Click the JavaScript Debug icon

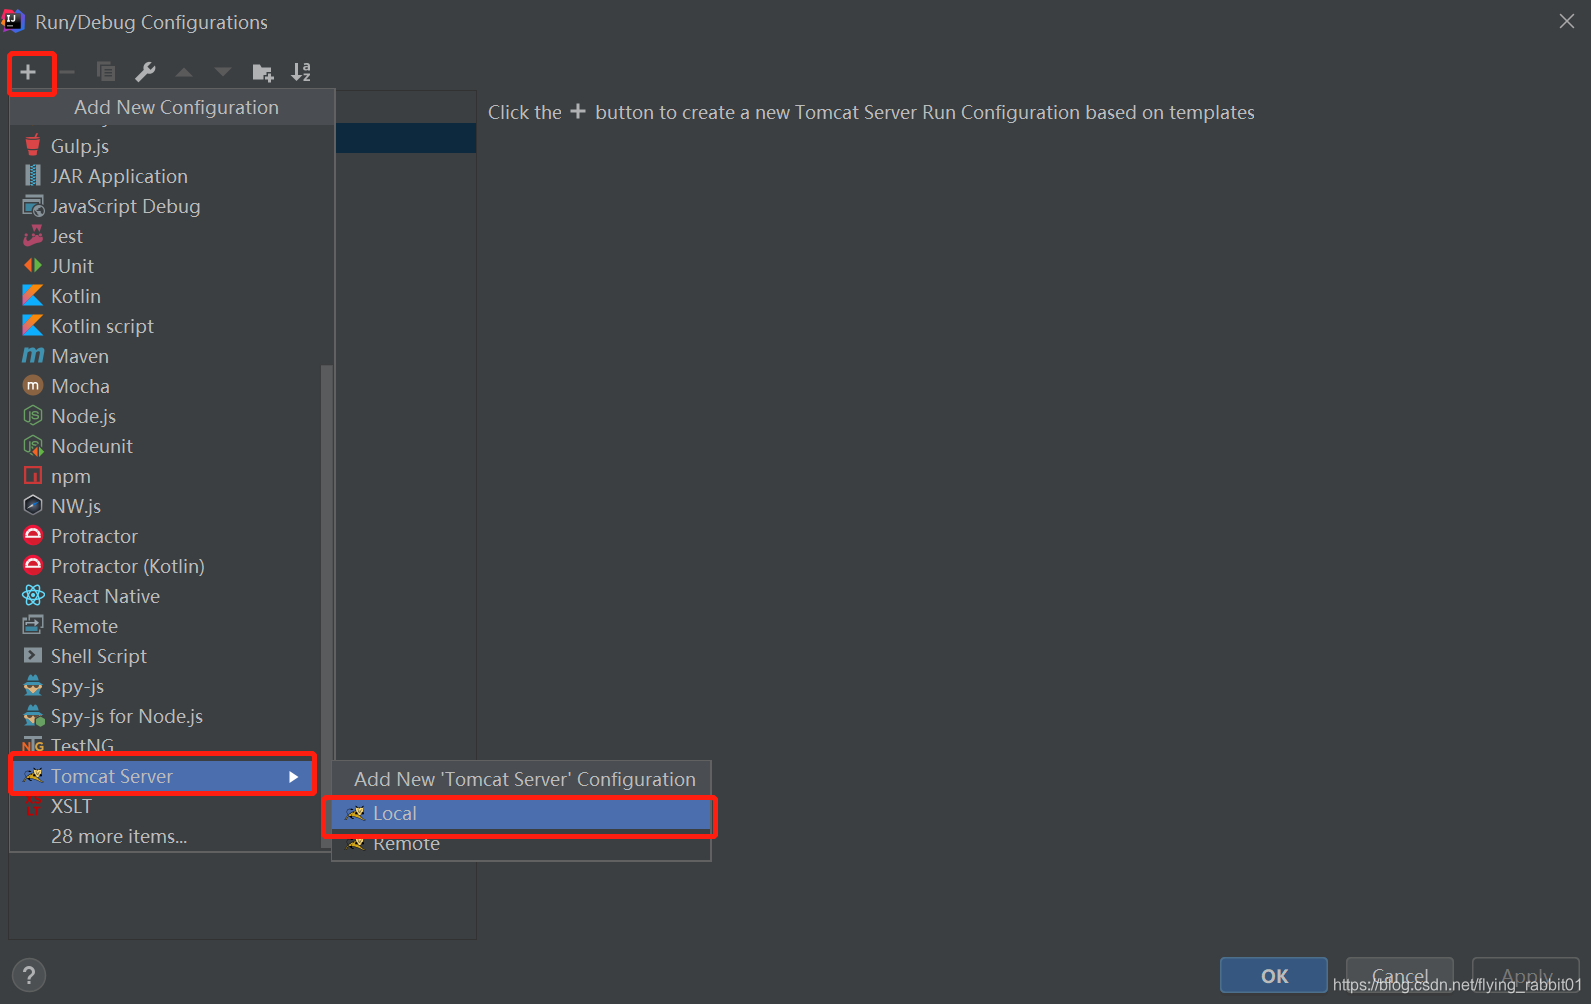[33, 206]
